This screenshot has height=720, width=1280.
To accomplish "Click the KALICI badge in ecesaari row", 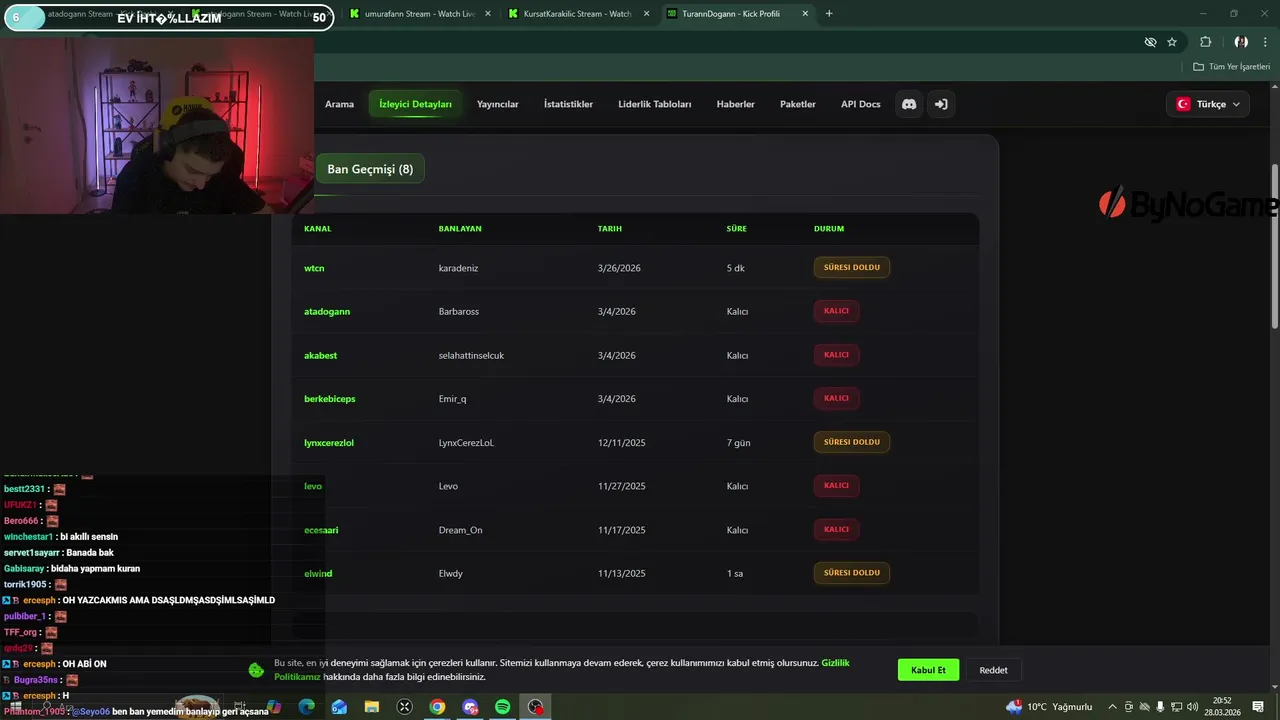I will (x=836, y=529).
